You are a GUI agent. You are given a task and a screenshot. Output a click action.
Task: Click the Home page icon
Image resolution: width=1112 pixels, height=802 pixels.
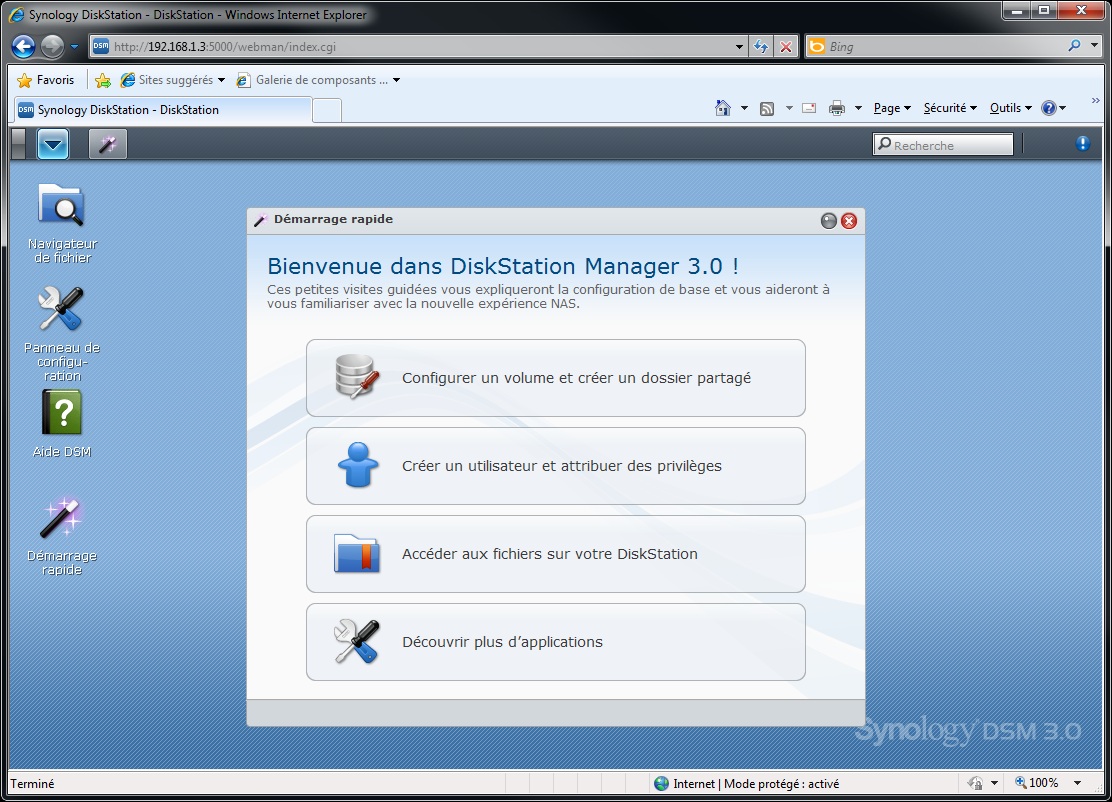[x=723, y=108]
